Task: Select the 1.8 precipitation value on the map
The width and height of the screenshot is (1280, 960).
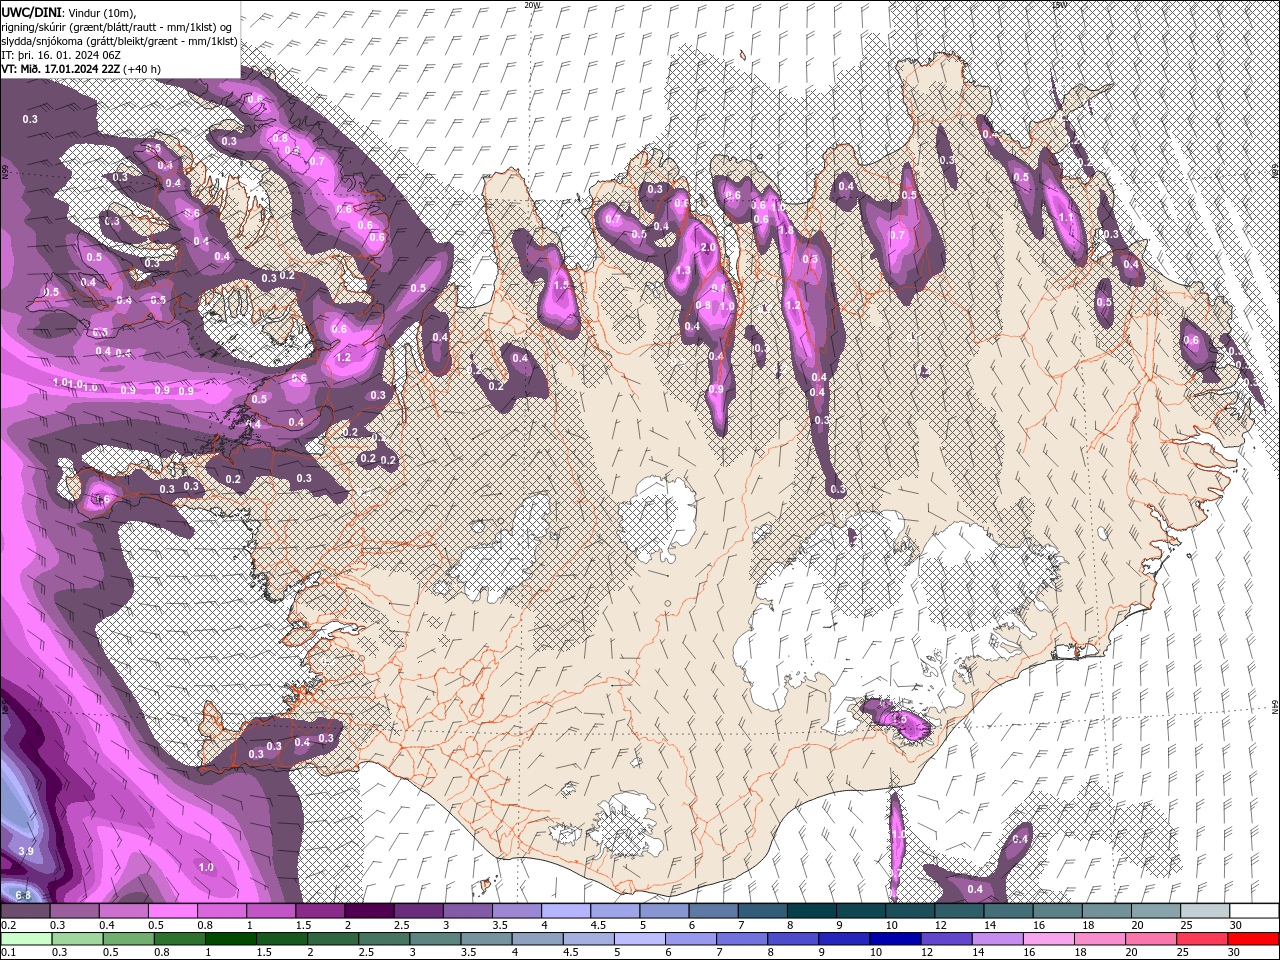Action: click(x=786, y=230)
